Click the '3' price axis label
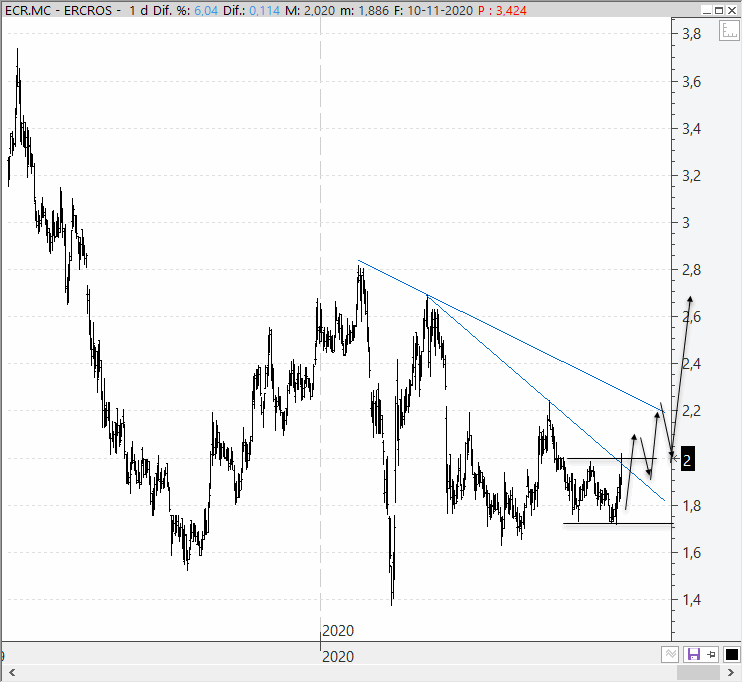This screenshot has width=743, height=683. 686,223
